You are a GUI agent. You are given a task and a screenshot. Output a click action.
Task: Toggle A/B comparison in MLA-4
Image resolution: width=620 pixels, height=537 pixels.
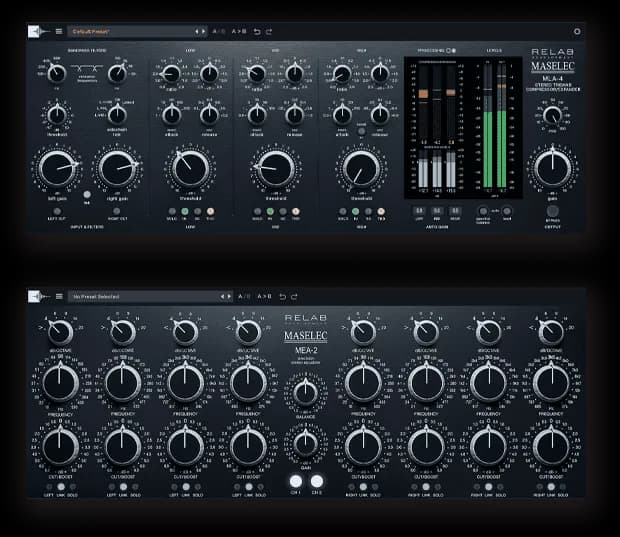pyautogui.click(x=219, y=31)
